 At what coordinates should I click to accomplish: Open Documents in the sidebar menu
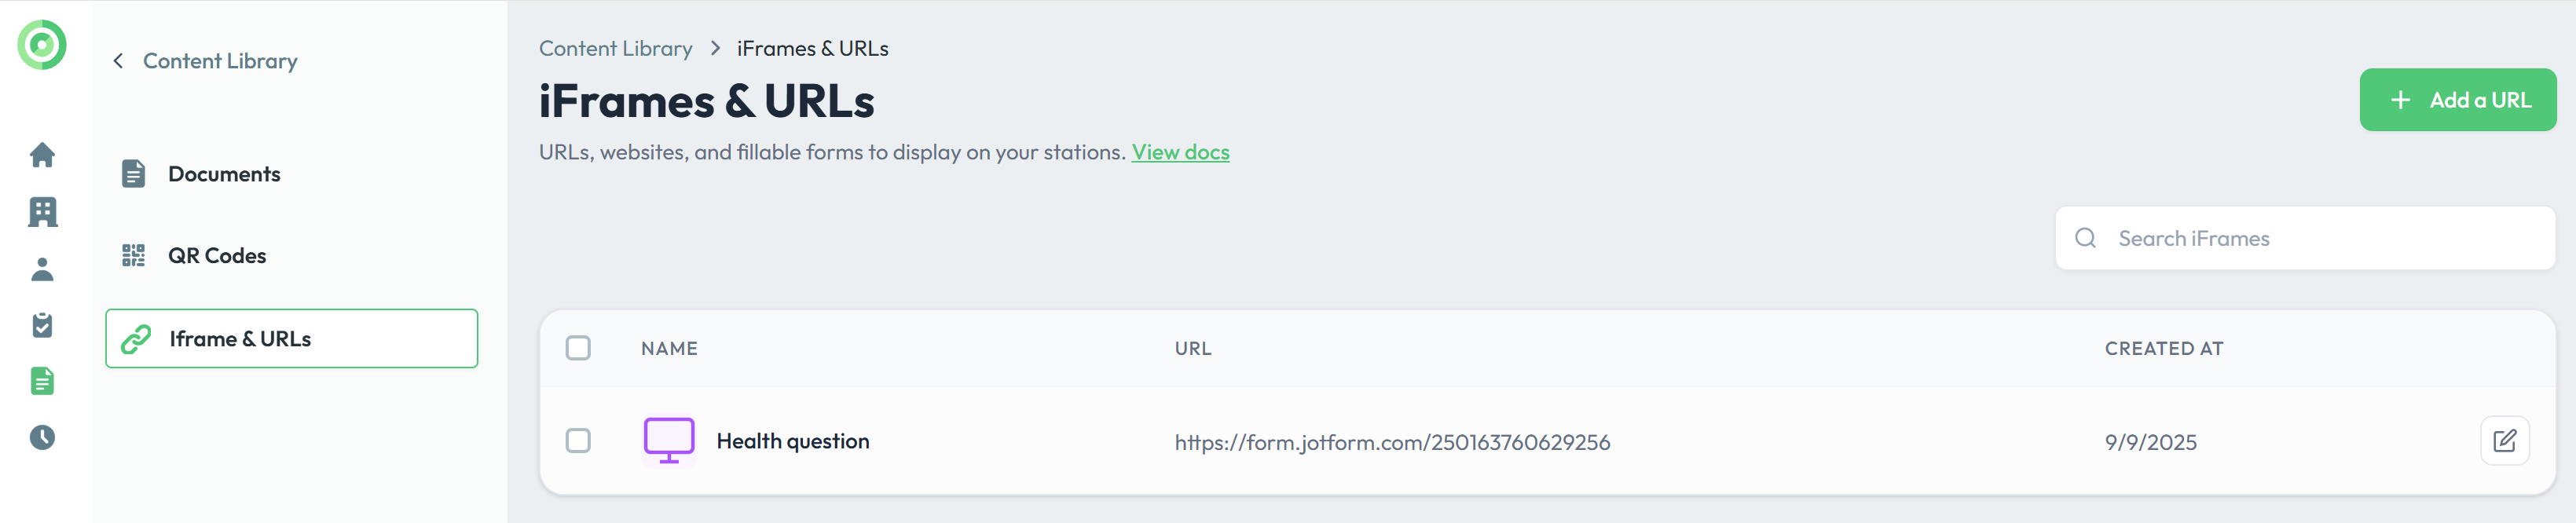224,174
